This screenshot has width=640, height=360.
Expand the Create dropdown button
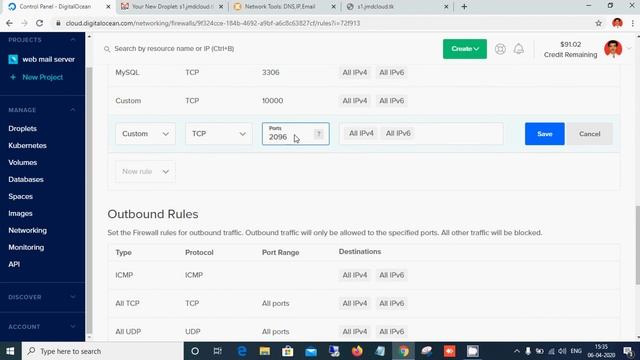464,49
